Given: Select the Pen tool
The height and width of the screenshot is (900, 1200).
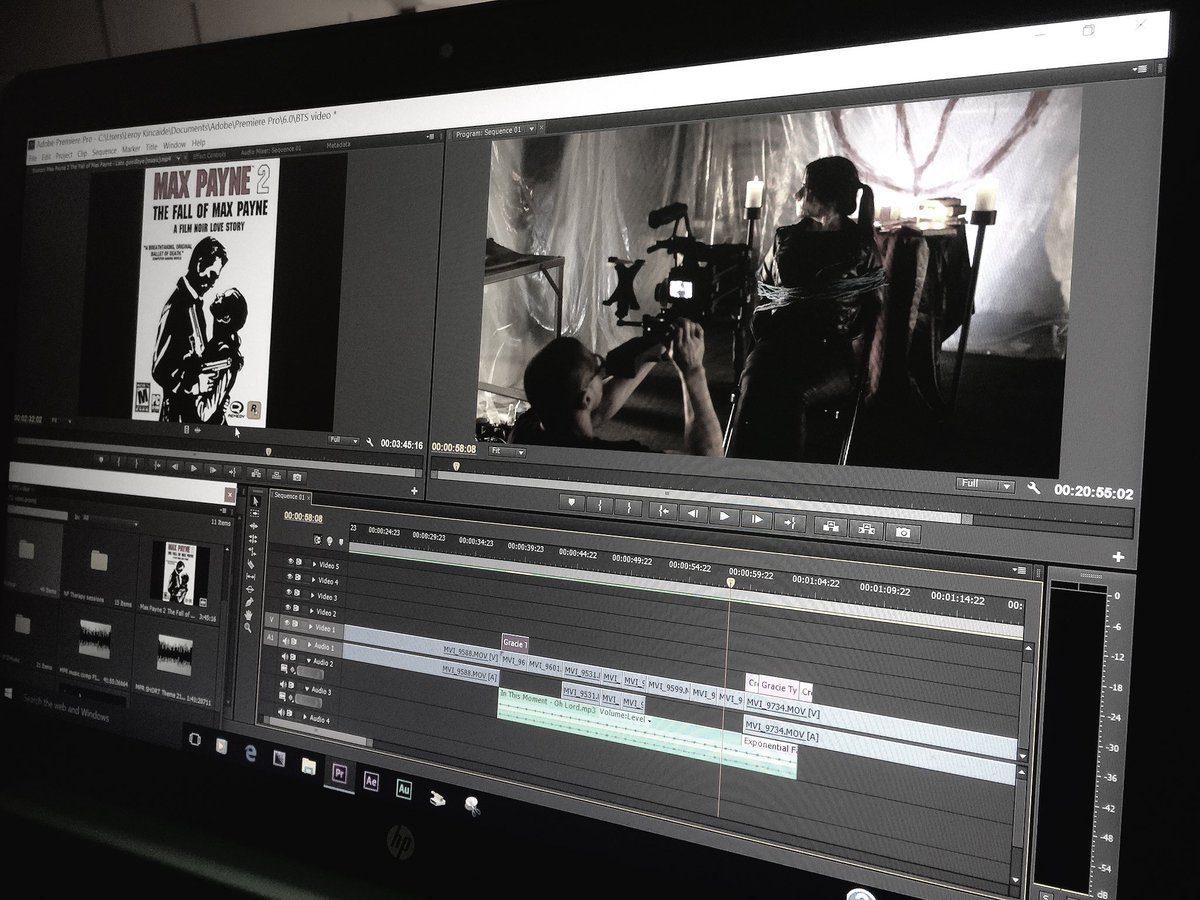Looking at the screenshot, I should click(249, 602).
